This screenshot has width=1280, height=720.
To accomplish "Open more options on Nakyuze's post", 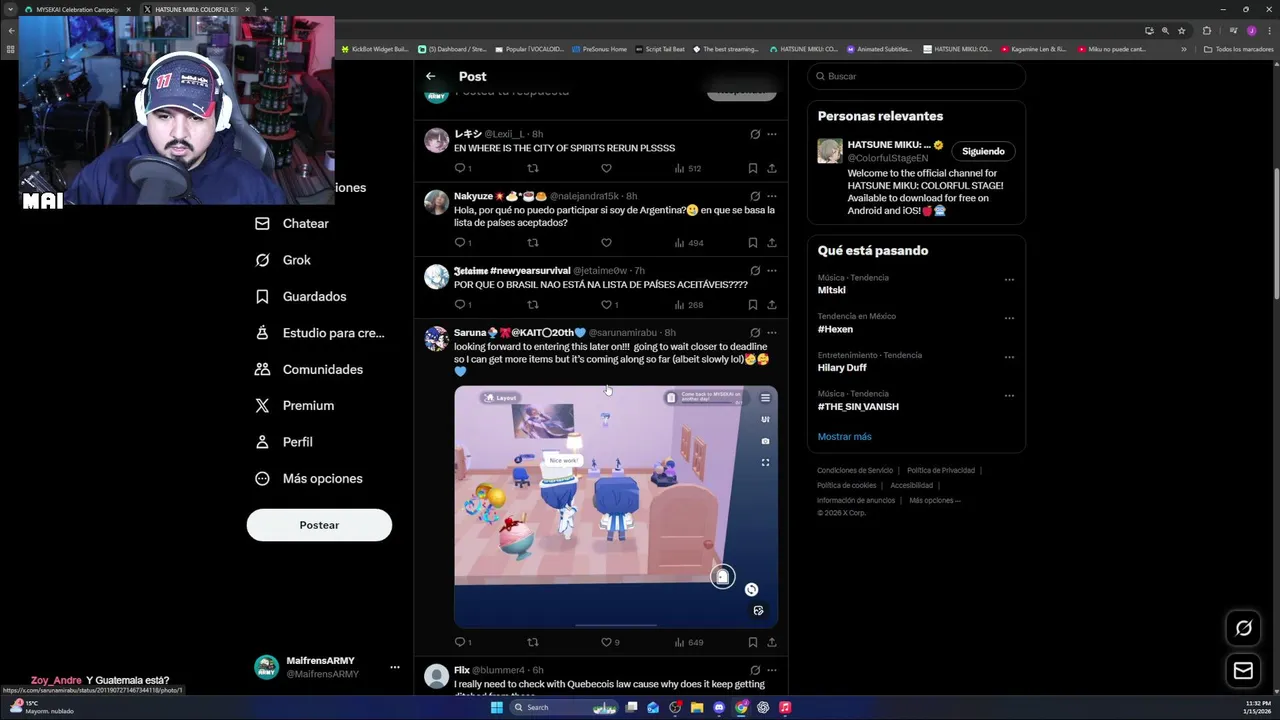I will coord(771,196).
